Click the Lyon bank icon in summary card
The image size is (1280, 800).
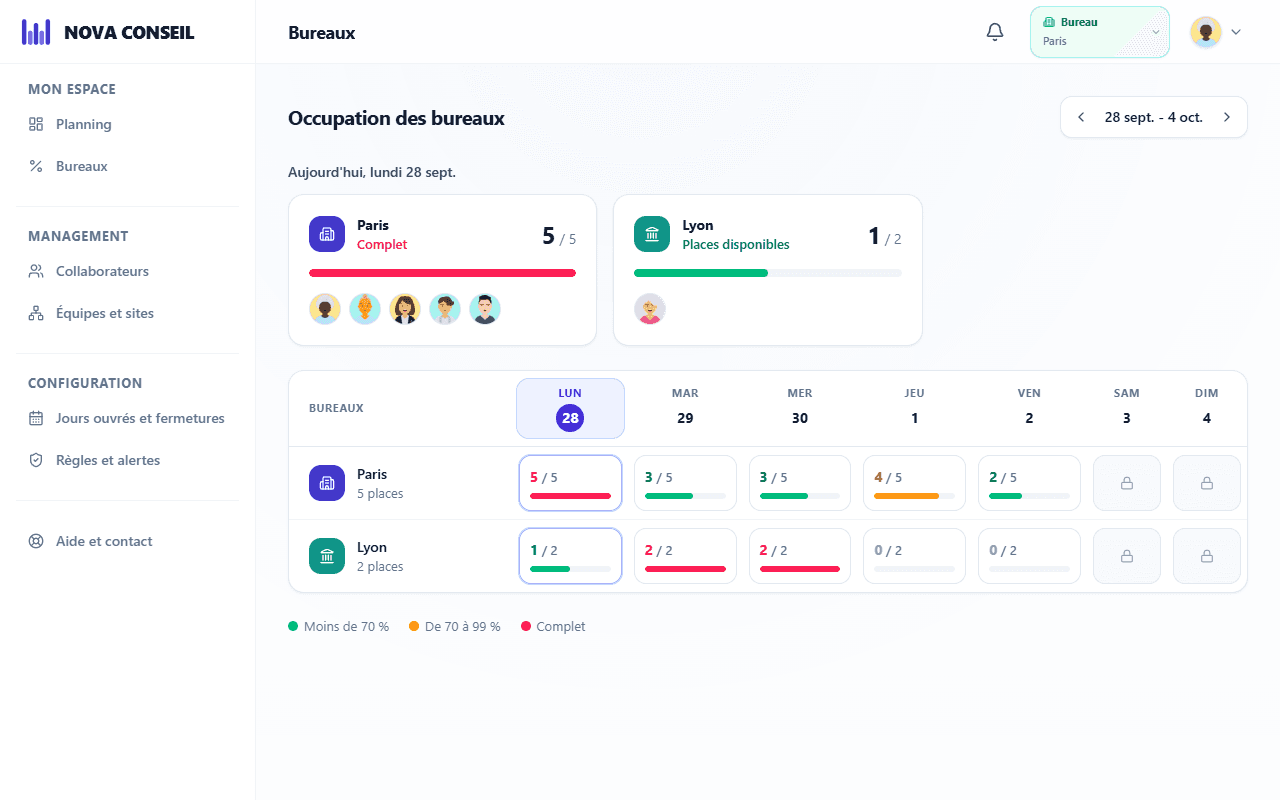point(652,234)
